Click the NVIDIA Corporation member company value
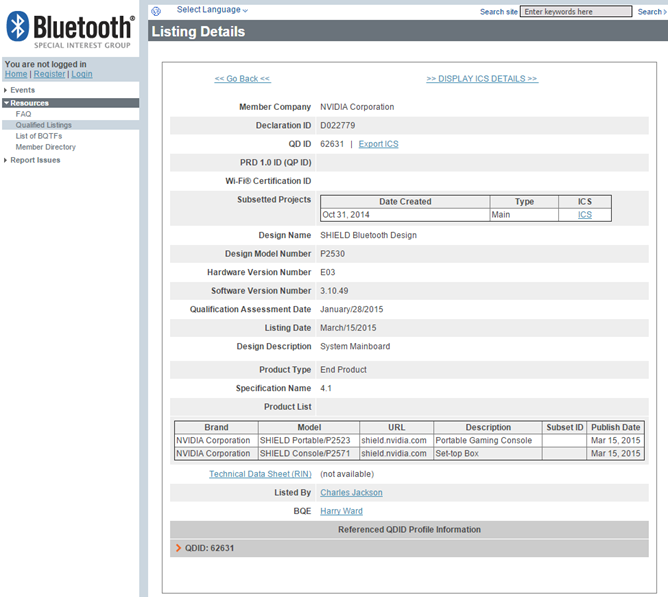668x597 pixels. [357, 107]
